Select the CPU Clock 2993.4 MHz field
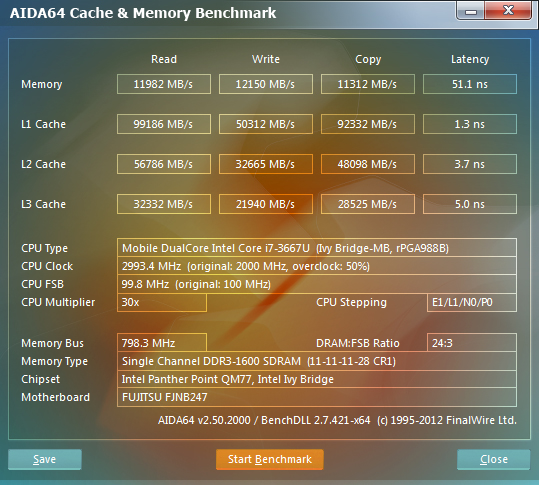Image resolution: width=539 pixels, height=485 pixels. pyautogui.click(x=317, y=266)
